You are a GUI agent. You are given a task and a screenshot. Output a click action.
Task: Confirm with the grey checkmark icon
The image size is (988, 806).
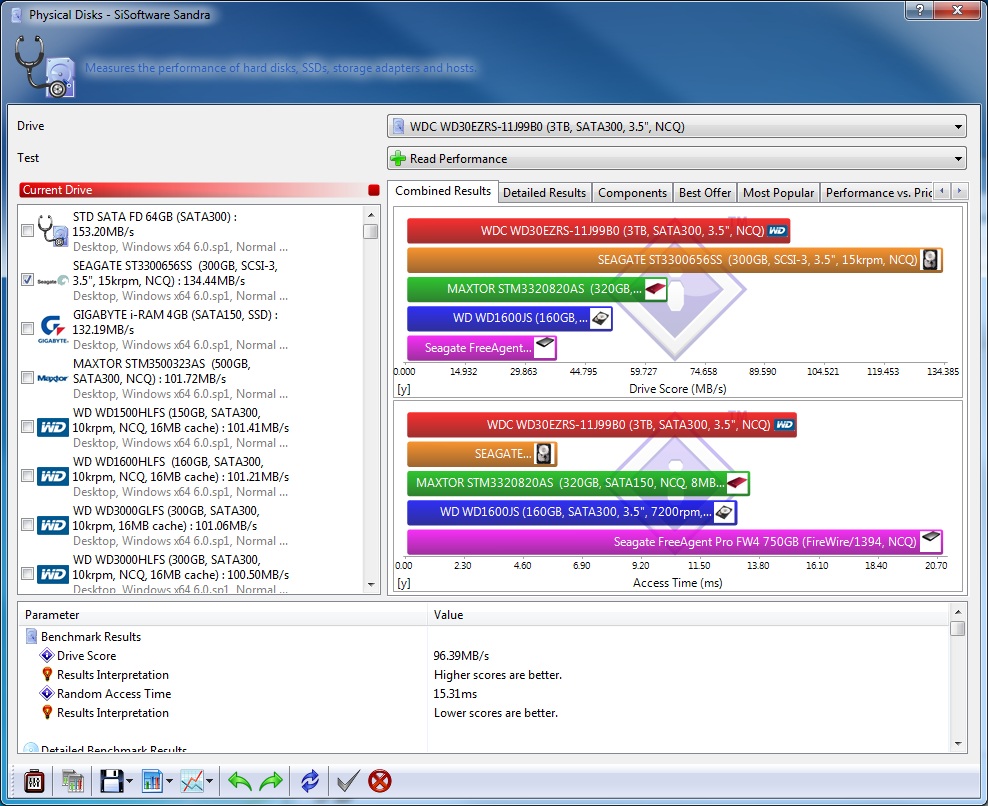[x=348, y=781]
